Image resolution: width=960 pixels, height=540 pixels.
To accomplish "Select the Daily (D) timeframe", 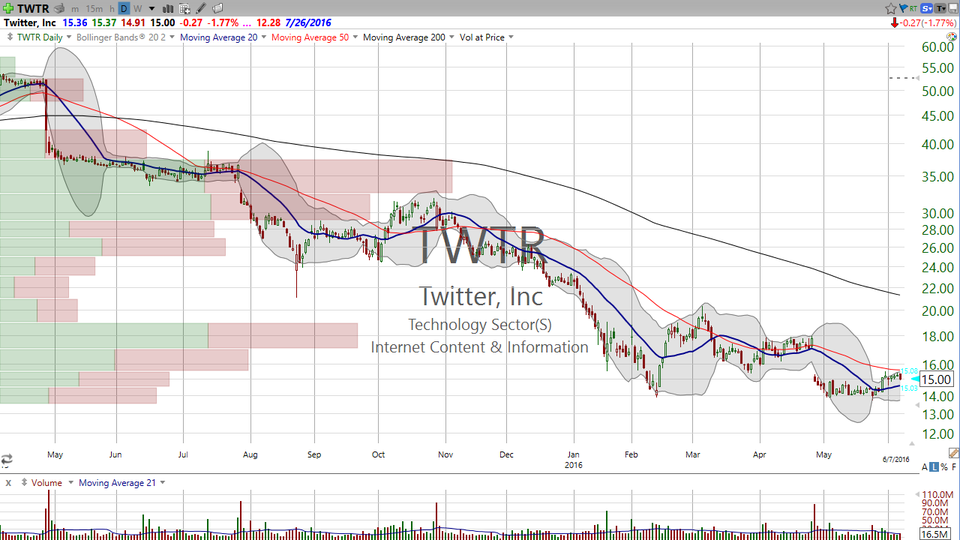I will point(124,8).
